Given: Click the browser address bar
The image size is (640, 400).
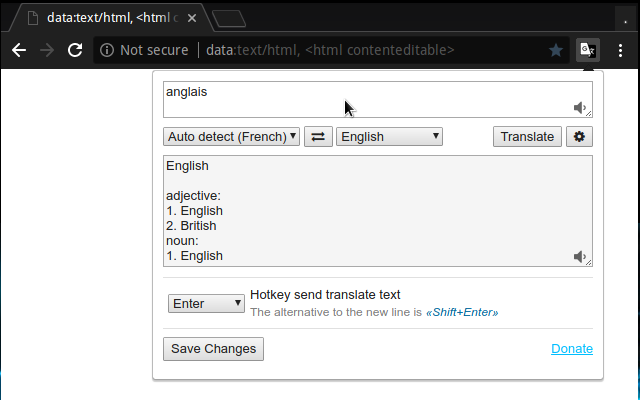Looking at the screenshot, I should click(330, 50).
